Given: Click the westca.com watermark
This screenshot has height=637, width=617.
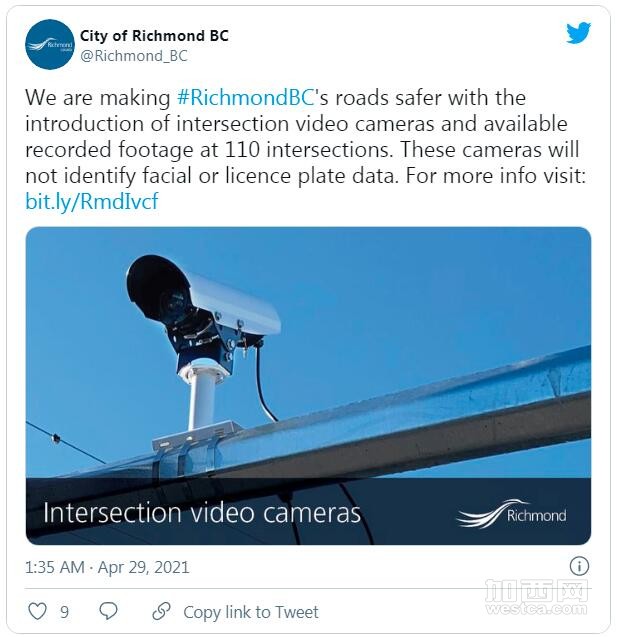Looking at the screenshot, I should point(537,597).
